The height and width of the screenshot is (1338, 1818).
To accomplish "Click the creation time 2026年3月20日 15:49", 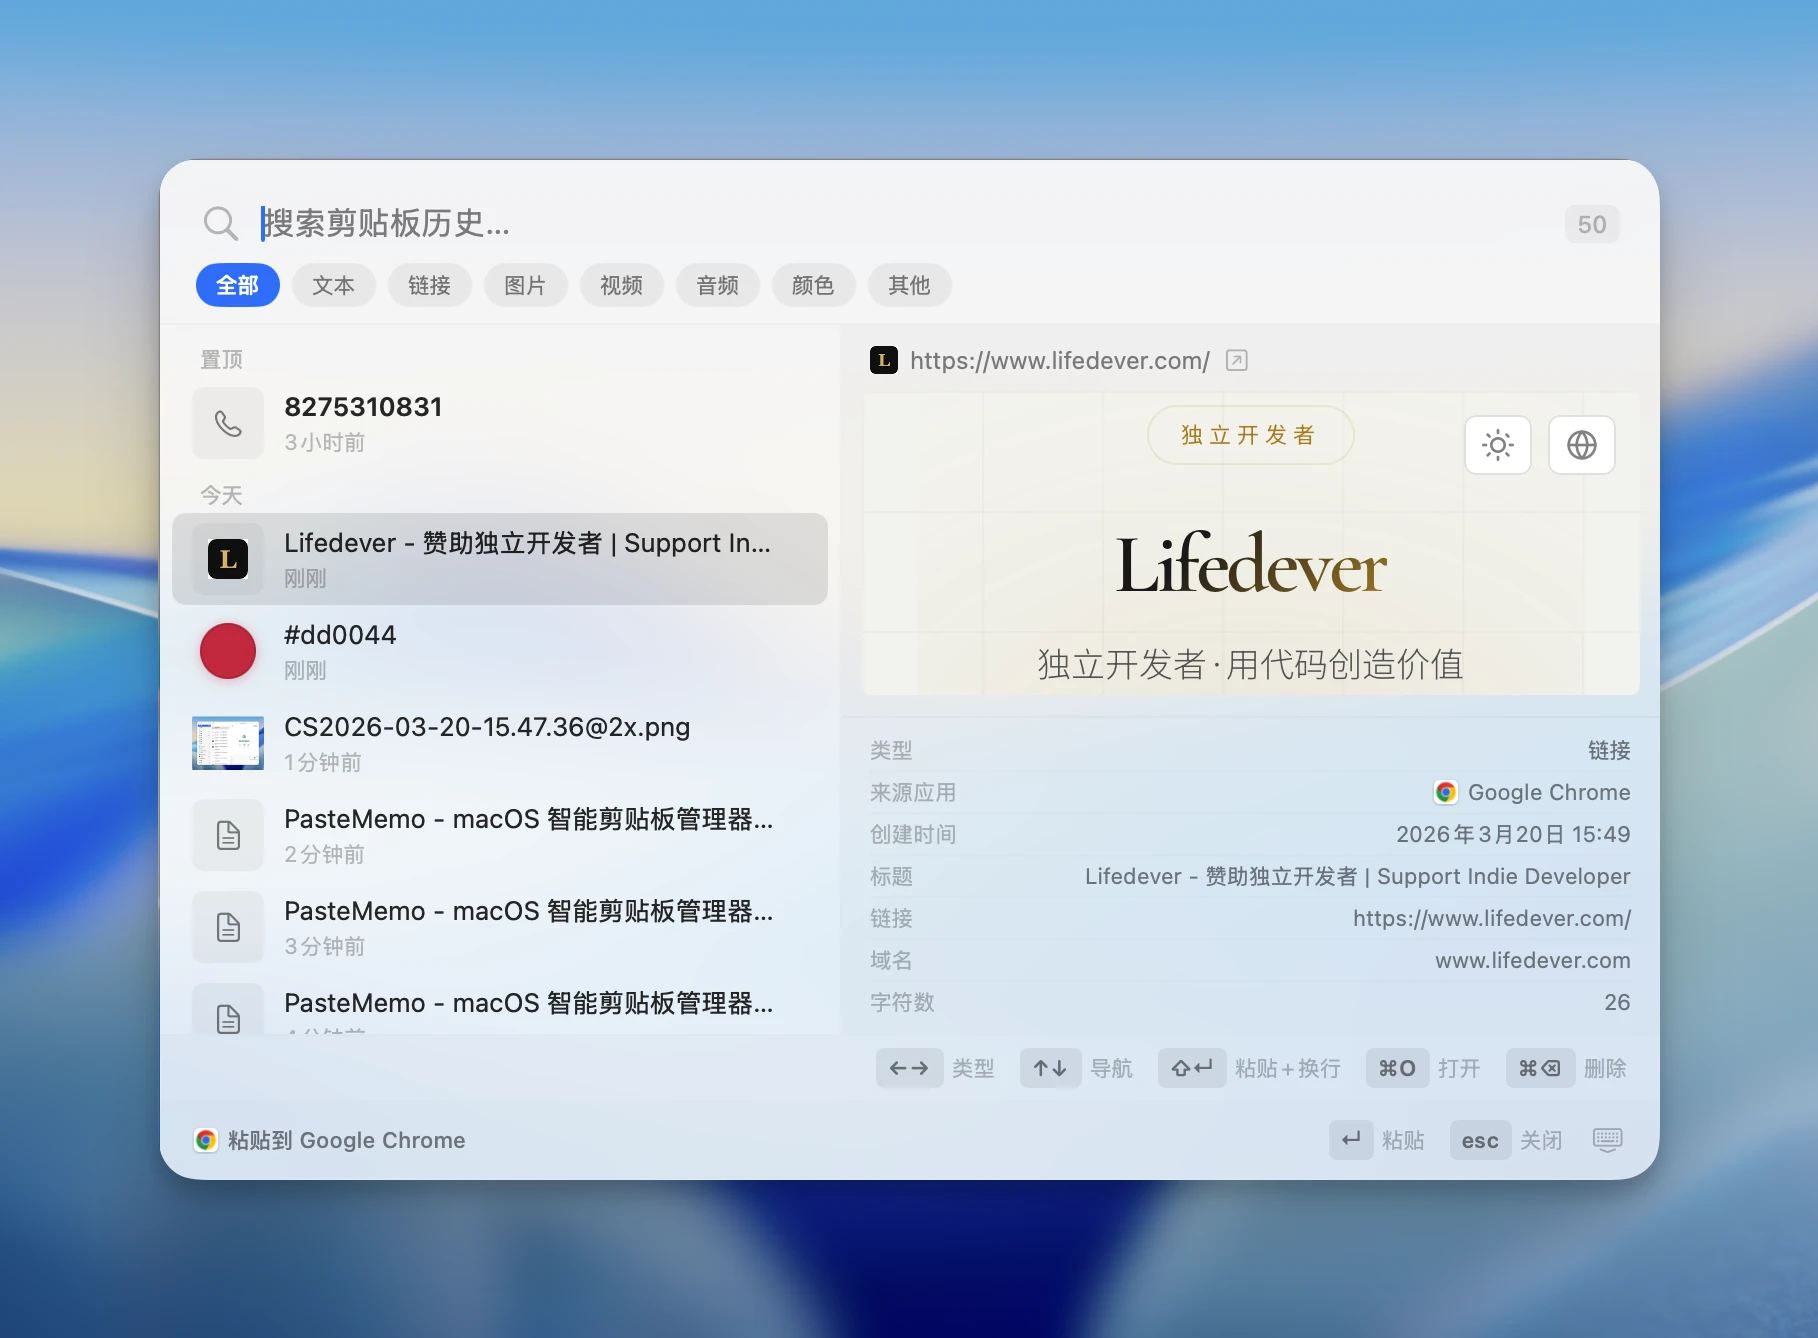I will tap(1513, 834).
